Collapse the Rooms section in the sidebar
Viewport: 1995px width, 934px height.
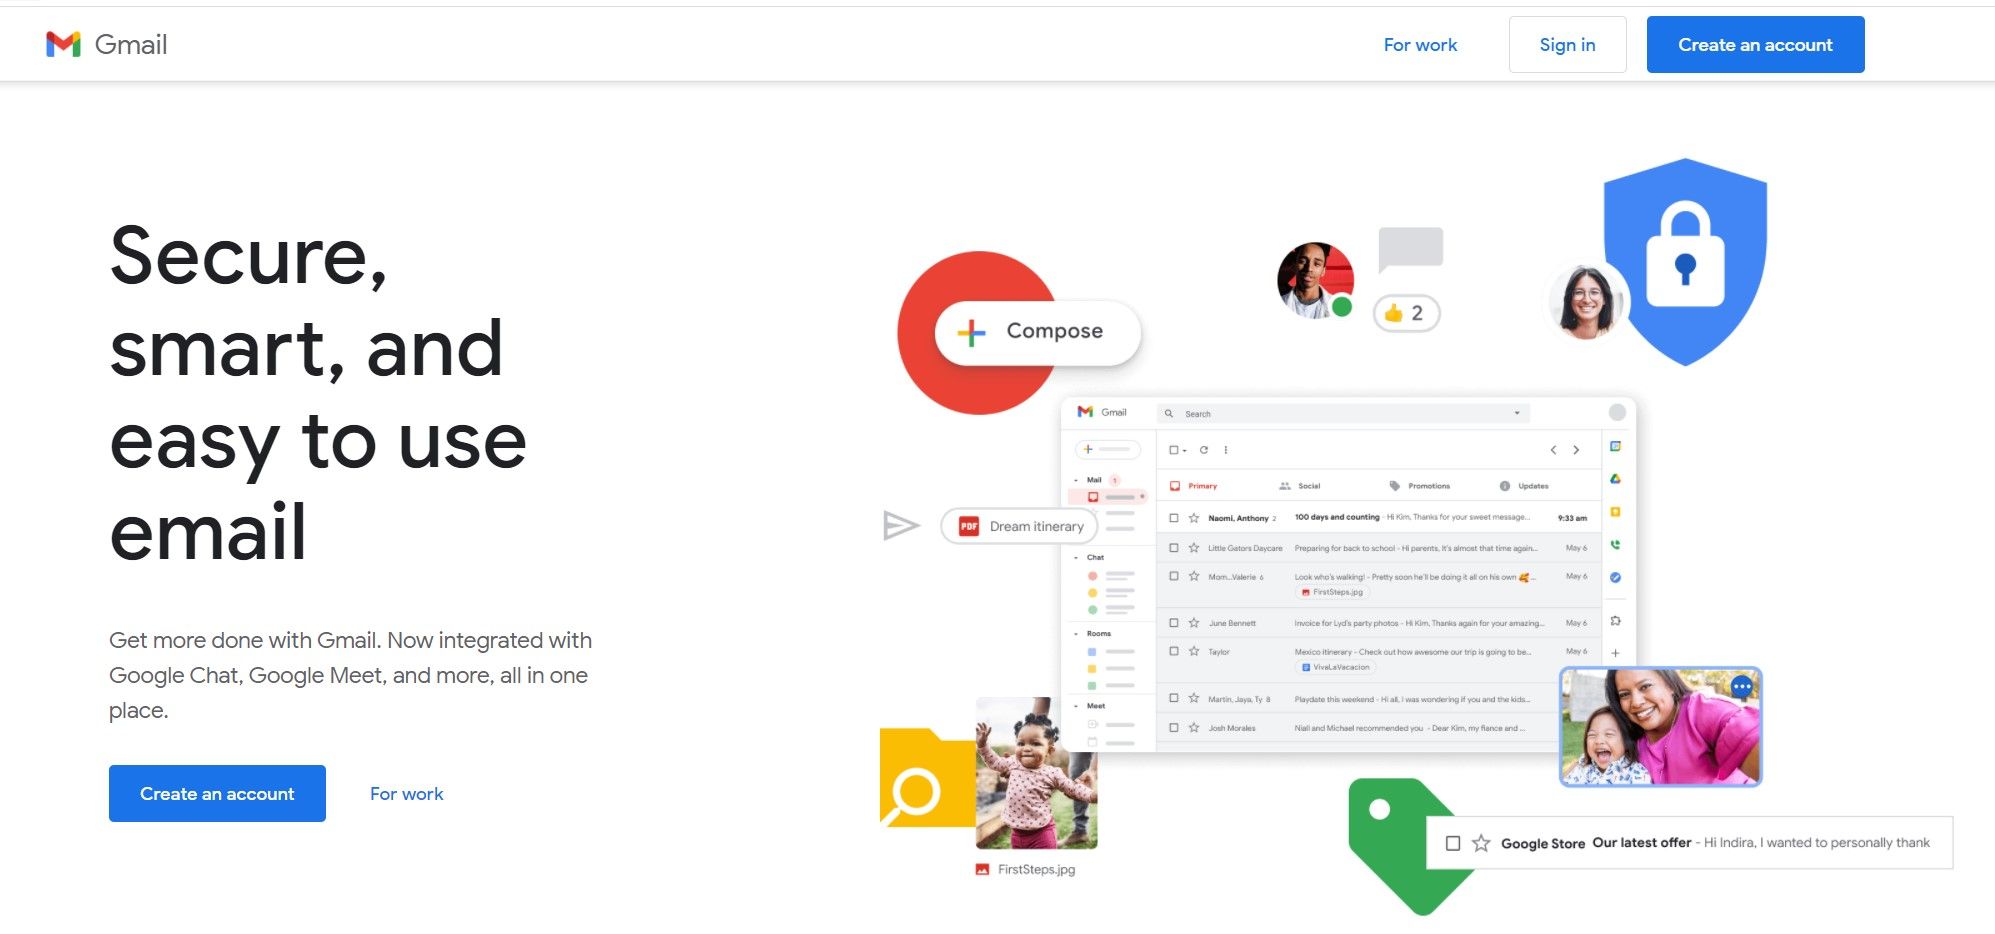click(x=1076, y=633)
